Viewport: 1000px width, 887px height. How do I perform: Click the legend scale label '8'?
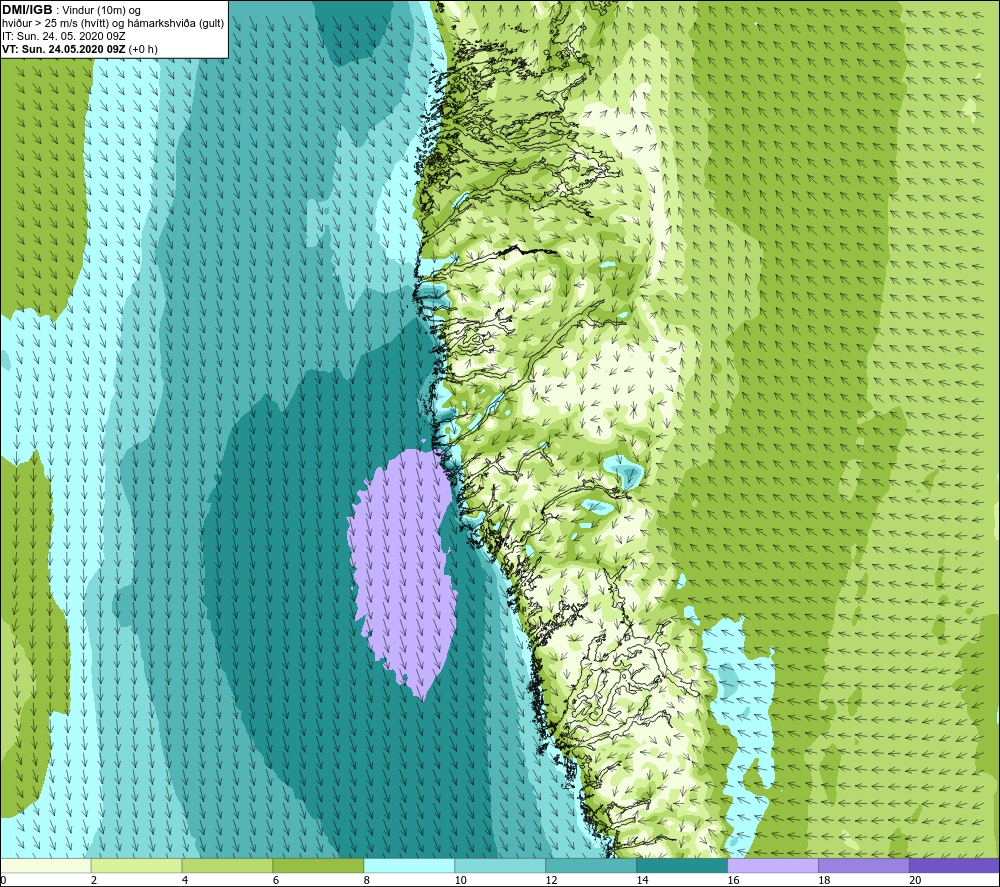(367, 880)
